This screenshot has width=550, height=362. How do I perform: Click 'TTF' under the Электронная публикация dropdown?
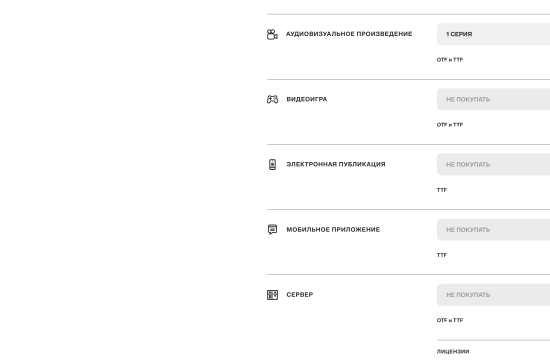pyautogui.click(x=442, y=190)
